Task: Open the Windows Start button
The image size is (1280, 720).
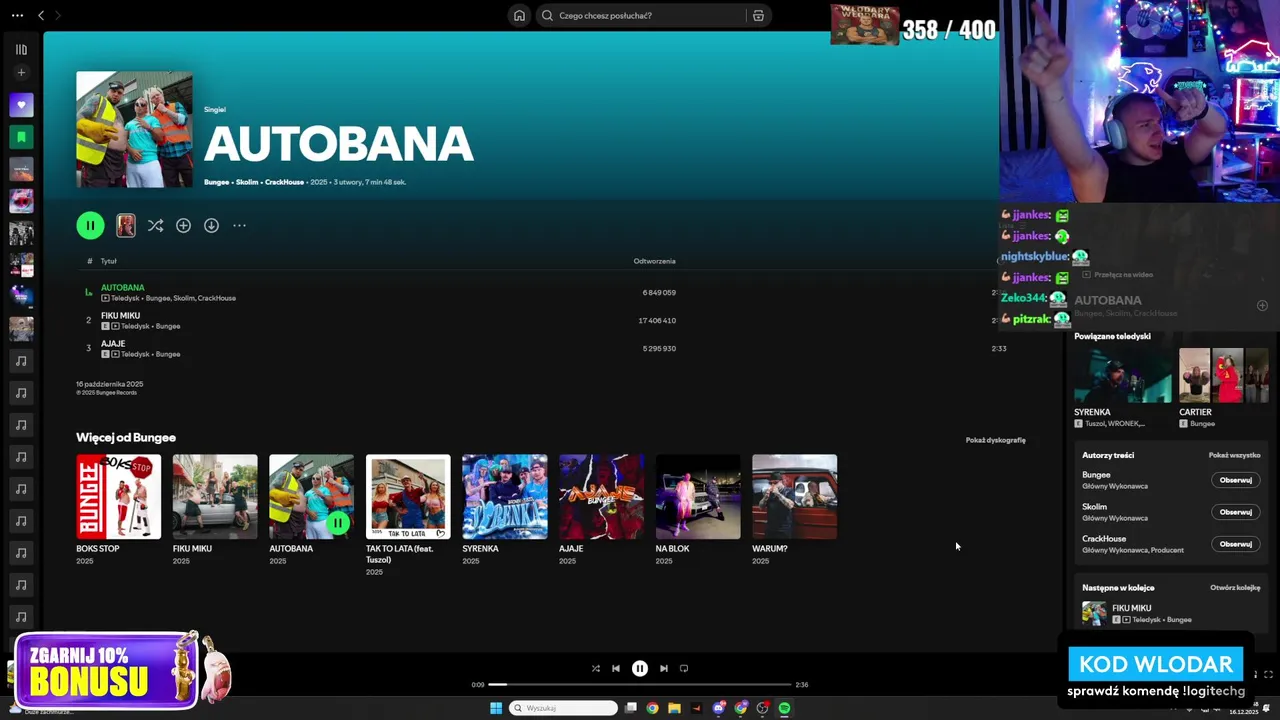Action: (x=496, y=708)
